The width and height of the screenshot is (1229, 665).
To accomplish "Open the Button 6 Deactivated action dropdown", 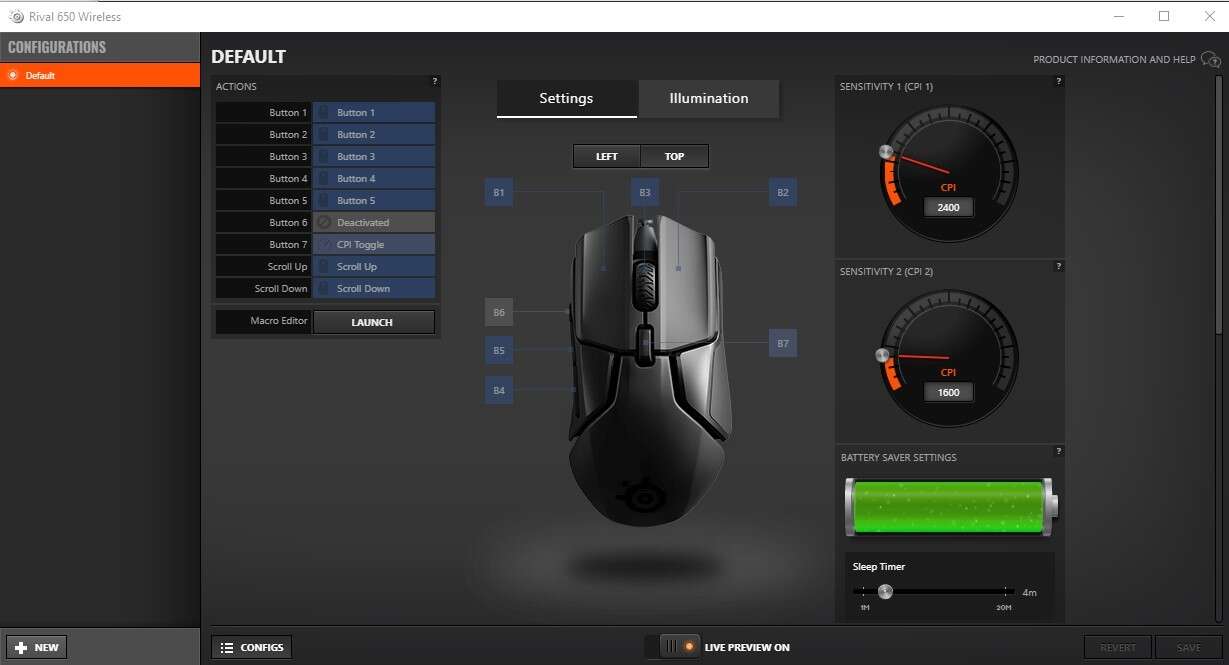I will [x=374, y=223].
